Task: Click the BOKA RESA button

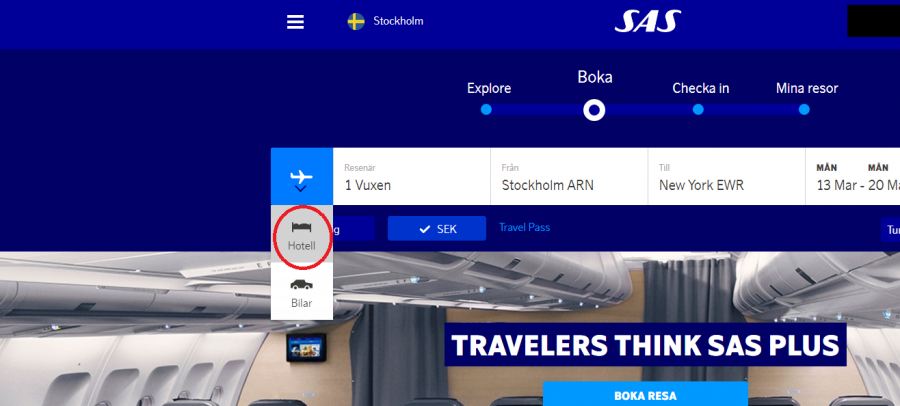Action: click(x=645, y=396)
